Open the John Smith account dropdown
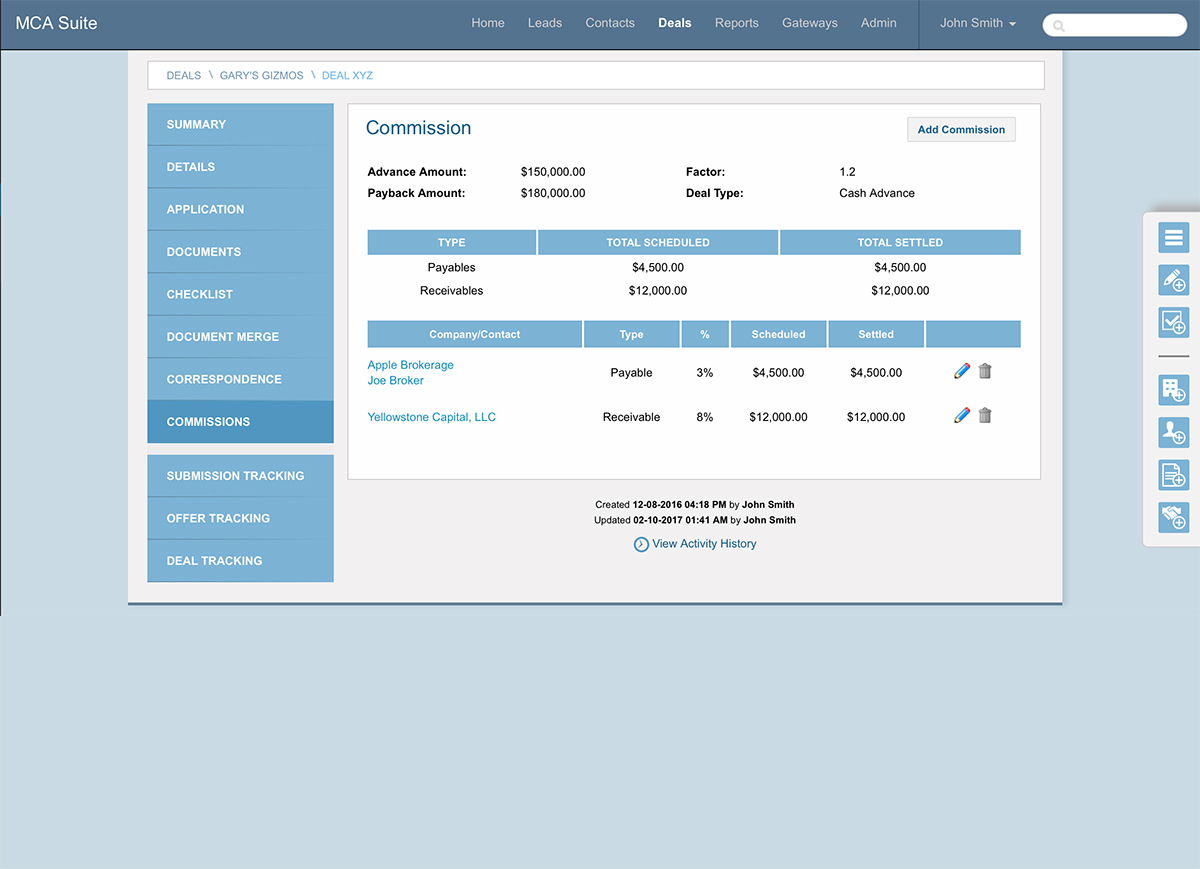 pyautogui.click(x=977, y=22)
